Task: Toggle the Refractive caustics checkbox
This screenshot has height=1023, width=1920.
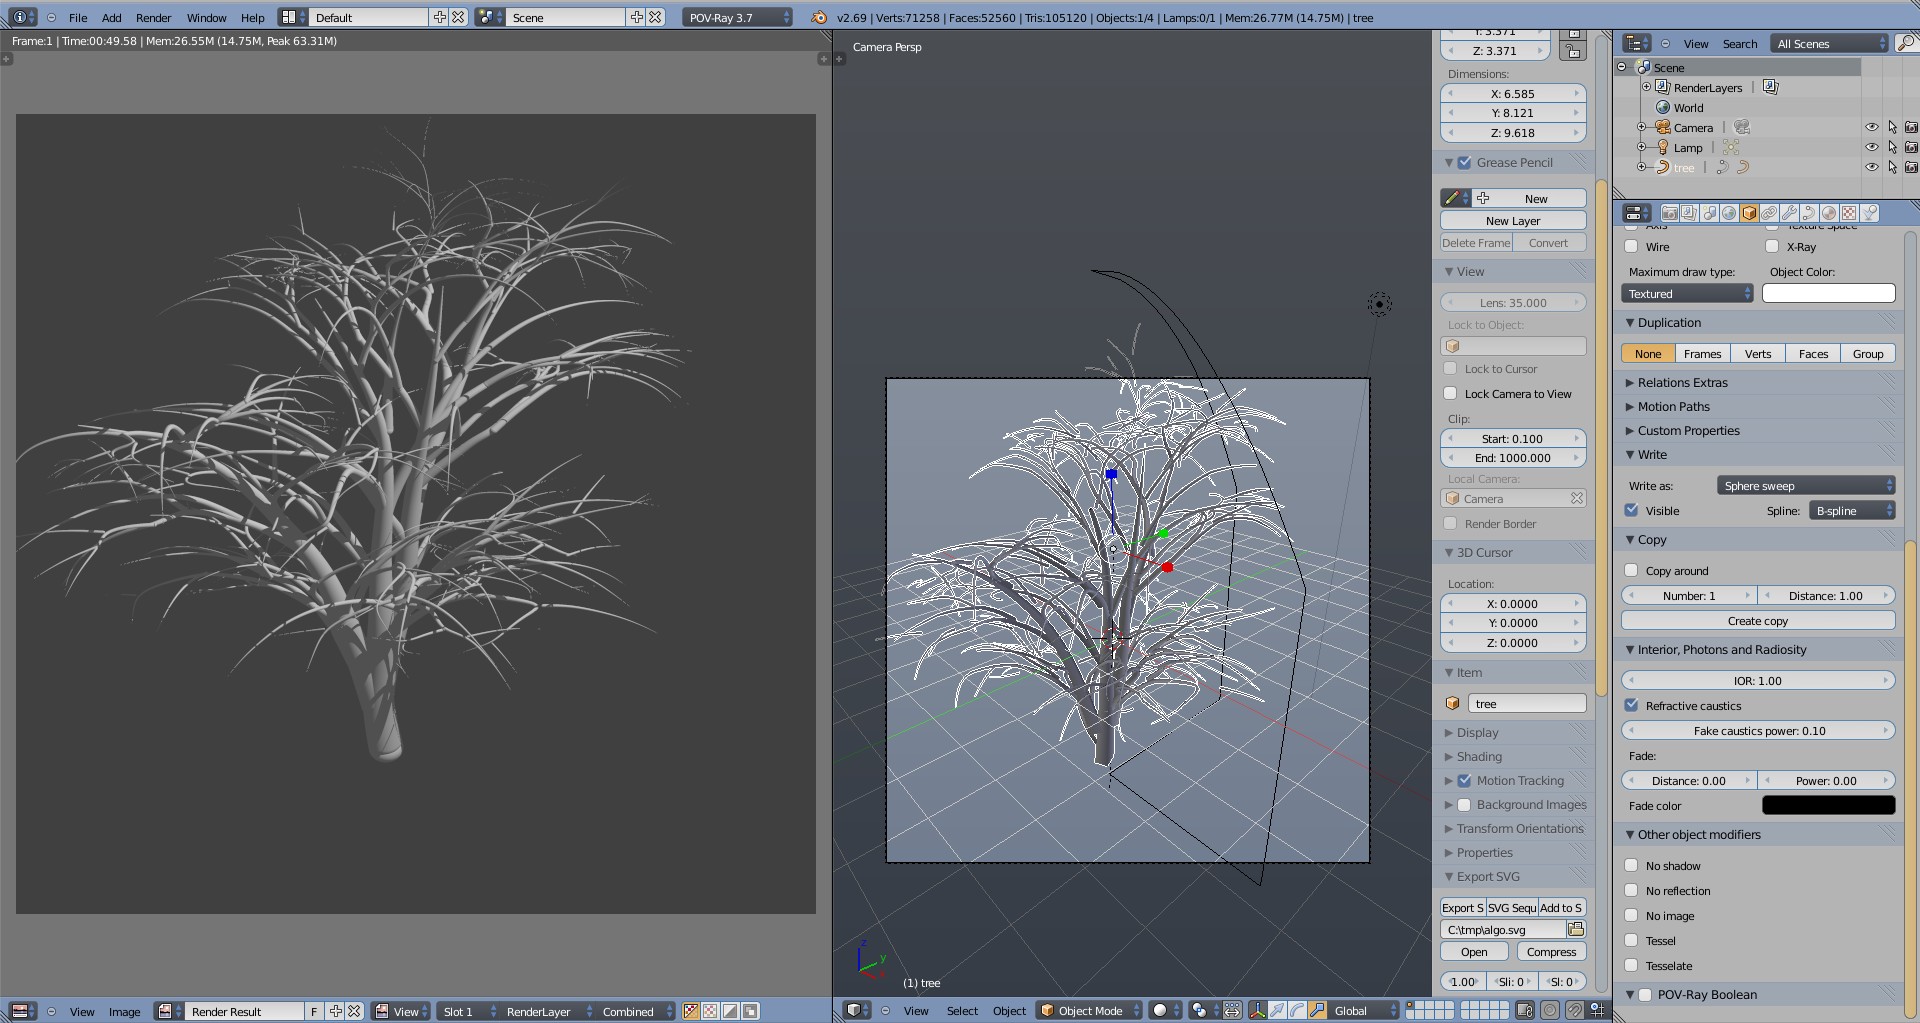Action: click(1632, 706)
